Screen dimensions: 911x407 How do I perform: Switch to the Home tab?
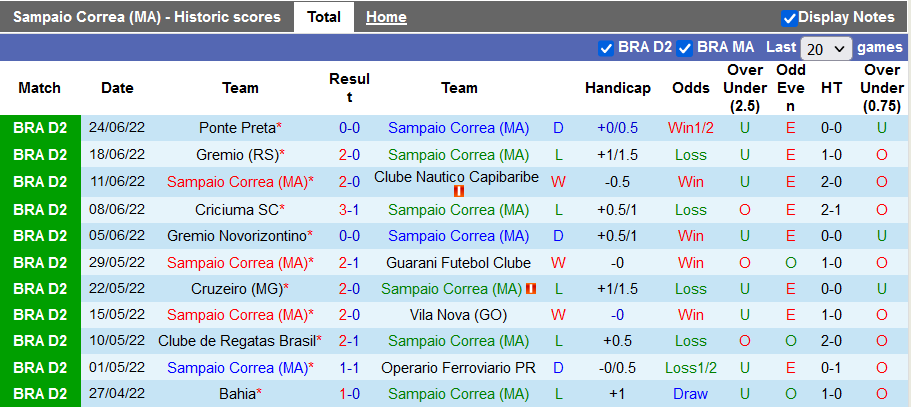click(x=386, y=17)
